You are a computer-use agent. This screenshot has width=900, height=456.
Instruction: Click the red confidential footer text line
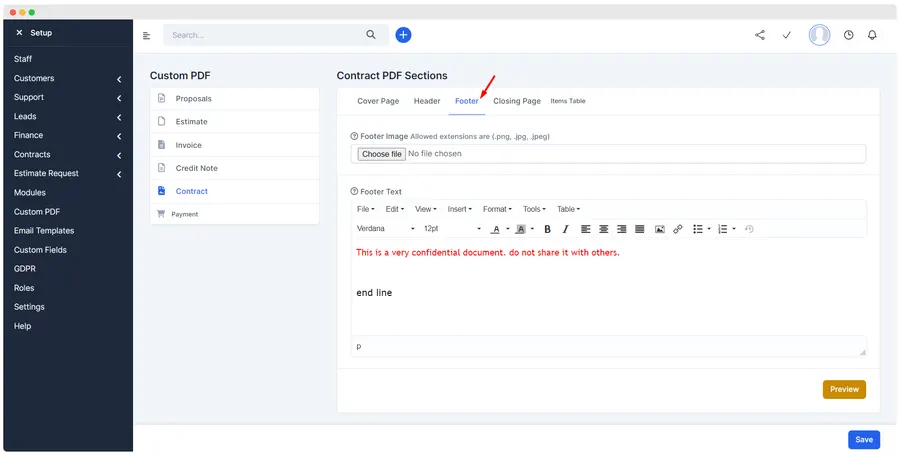488,253
